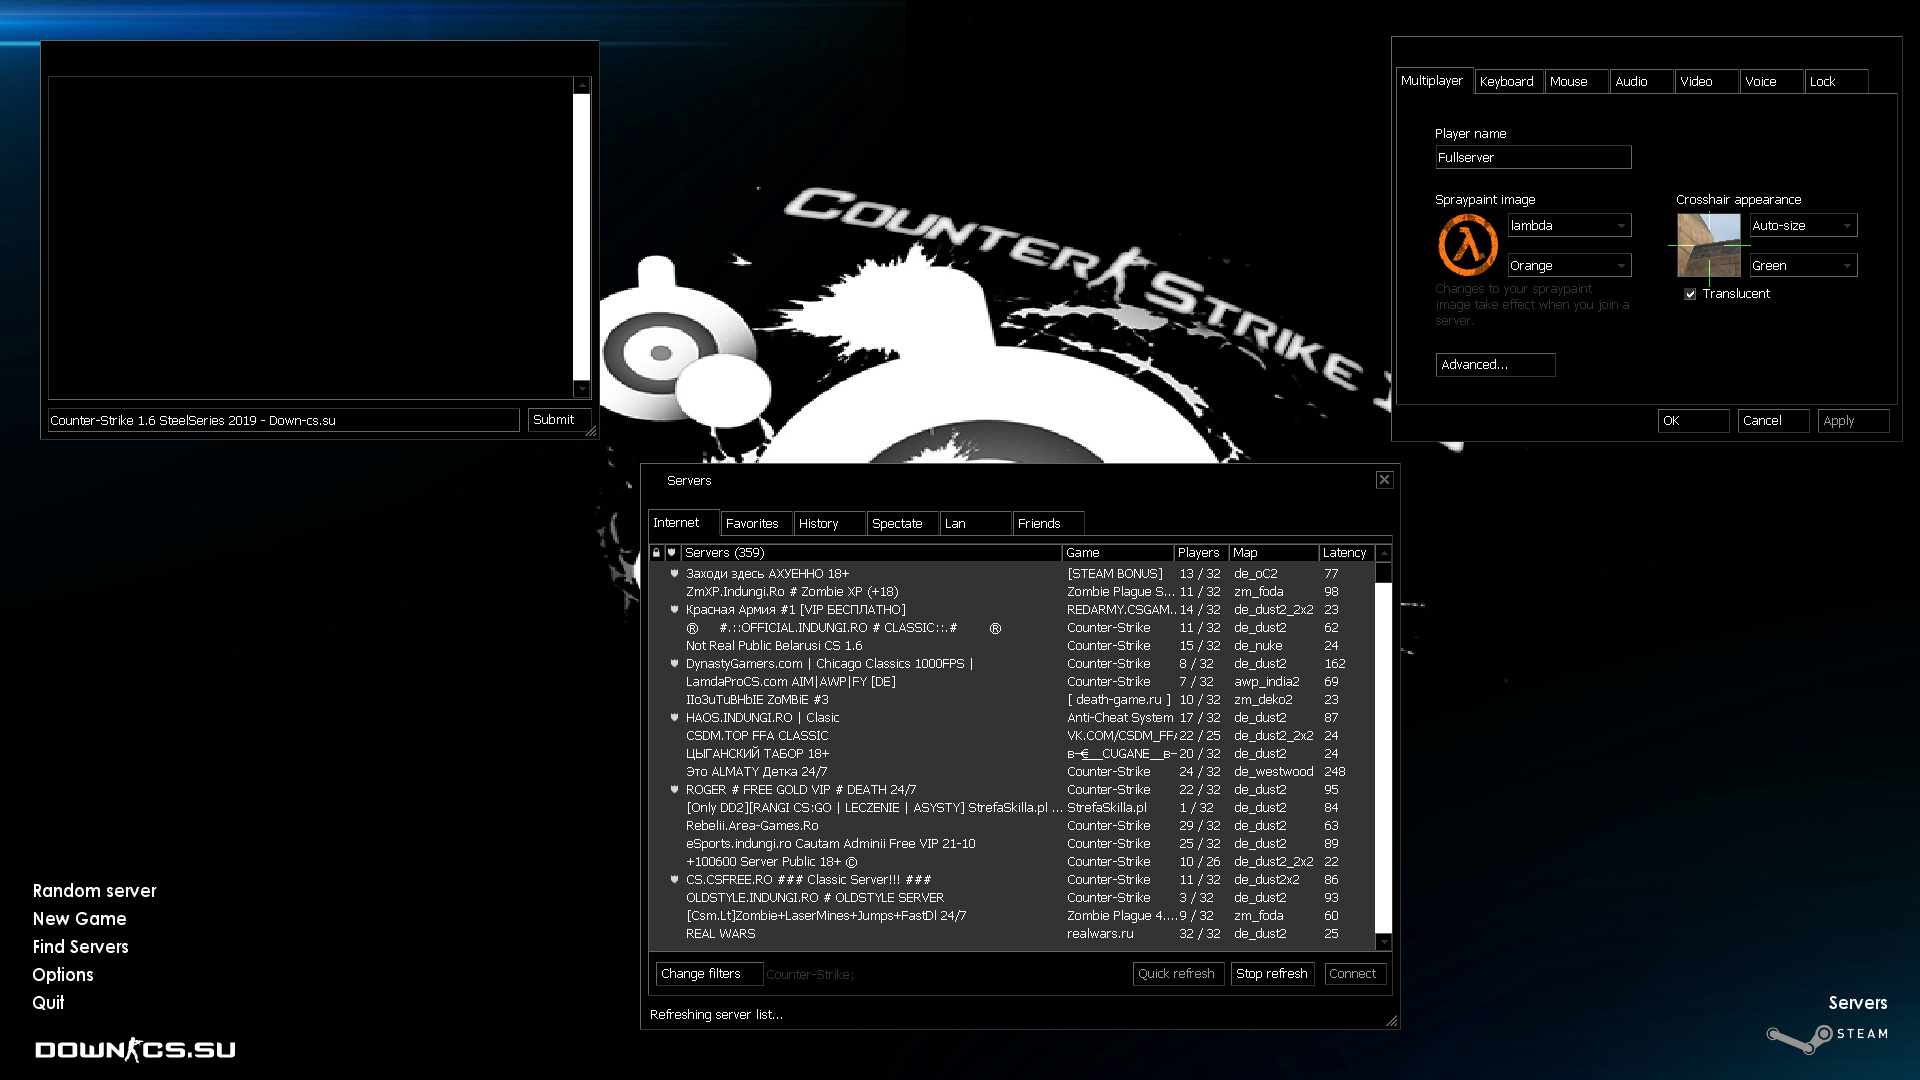Click the lambda sprayimage preview icon
Viewport: 1920px width, 1080px height.
point(1466,244)
